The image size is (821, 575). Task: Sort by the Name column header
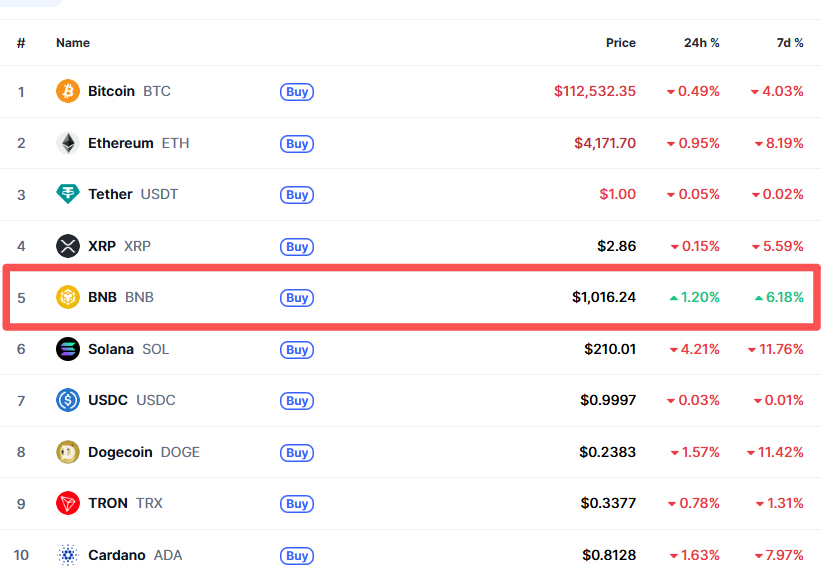pyautogui.click(x=73, y=43)
